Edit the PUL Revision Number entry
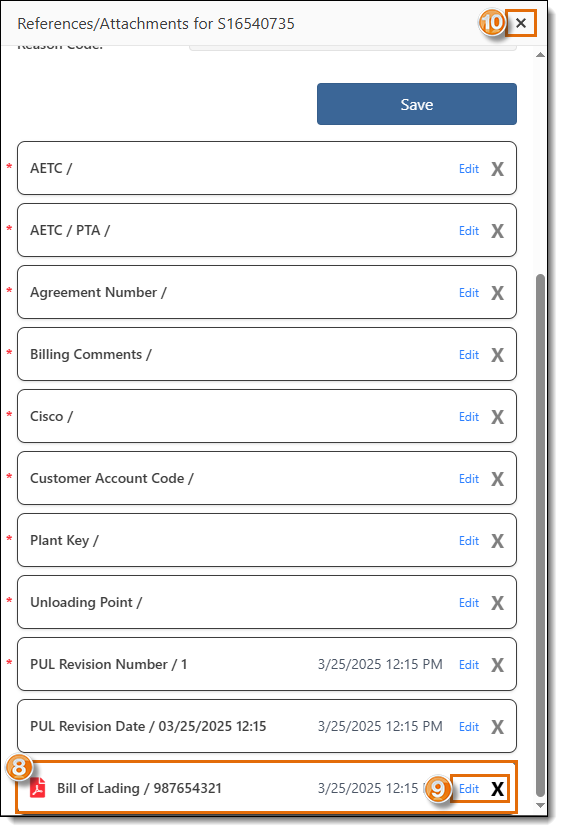The height and width of the screenshot is (832, 563). pyautogui.click(x=469, y=665)
